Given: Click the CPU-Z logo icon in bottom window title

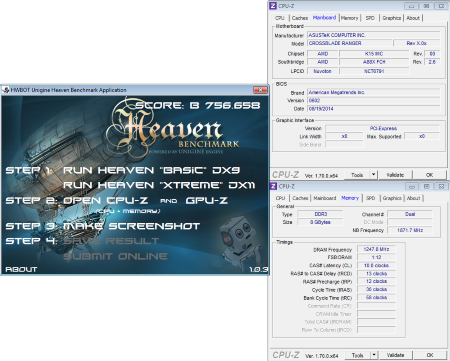Looking at the screenshot, I should pyautogui.click(x=273, y=186).
